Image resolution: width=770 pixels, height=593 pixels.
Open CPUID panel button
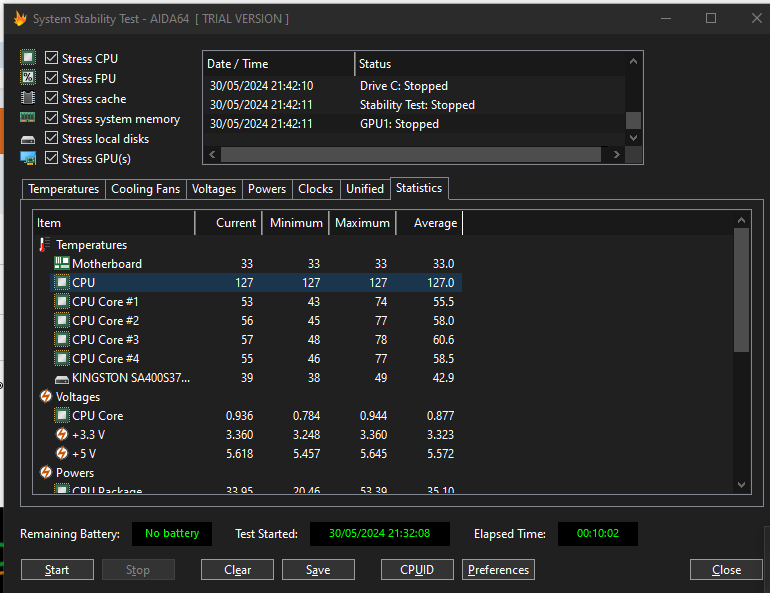click(417, 569)
